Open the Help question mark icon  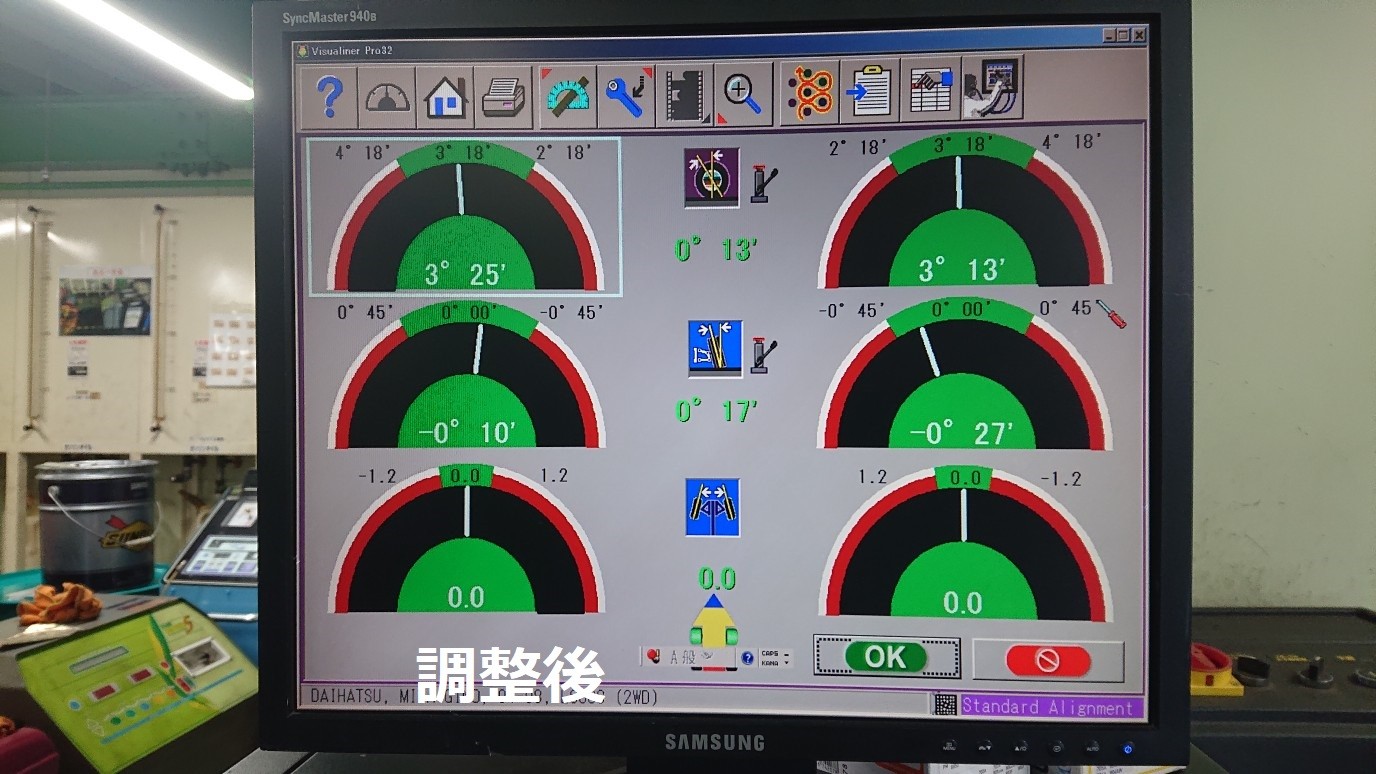329,97
